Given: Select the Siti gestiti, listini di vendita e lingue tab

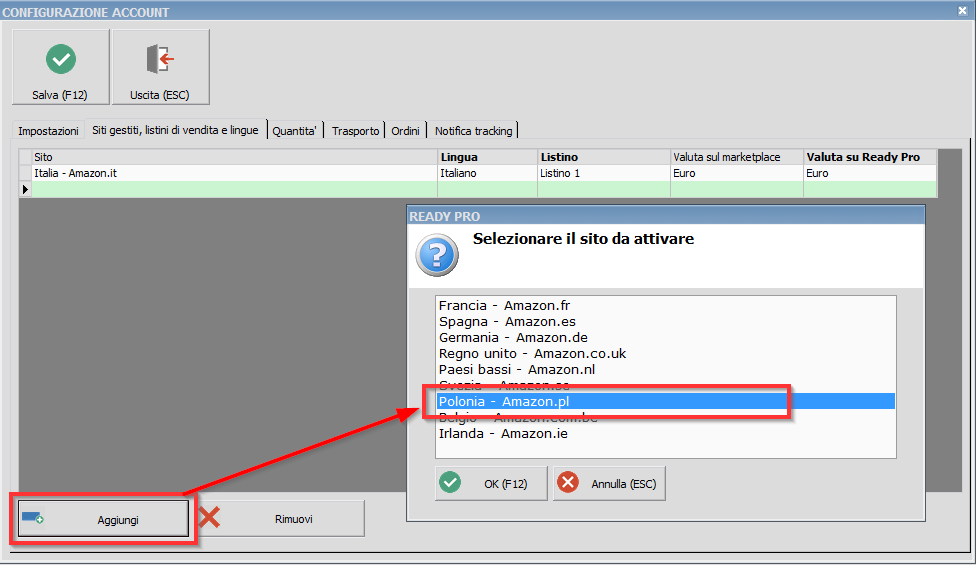Looking at the screenshot, I should pyautogui.click(x=176, y=129).
